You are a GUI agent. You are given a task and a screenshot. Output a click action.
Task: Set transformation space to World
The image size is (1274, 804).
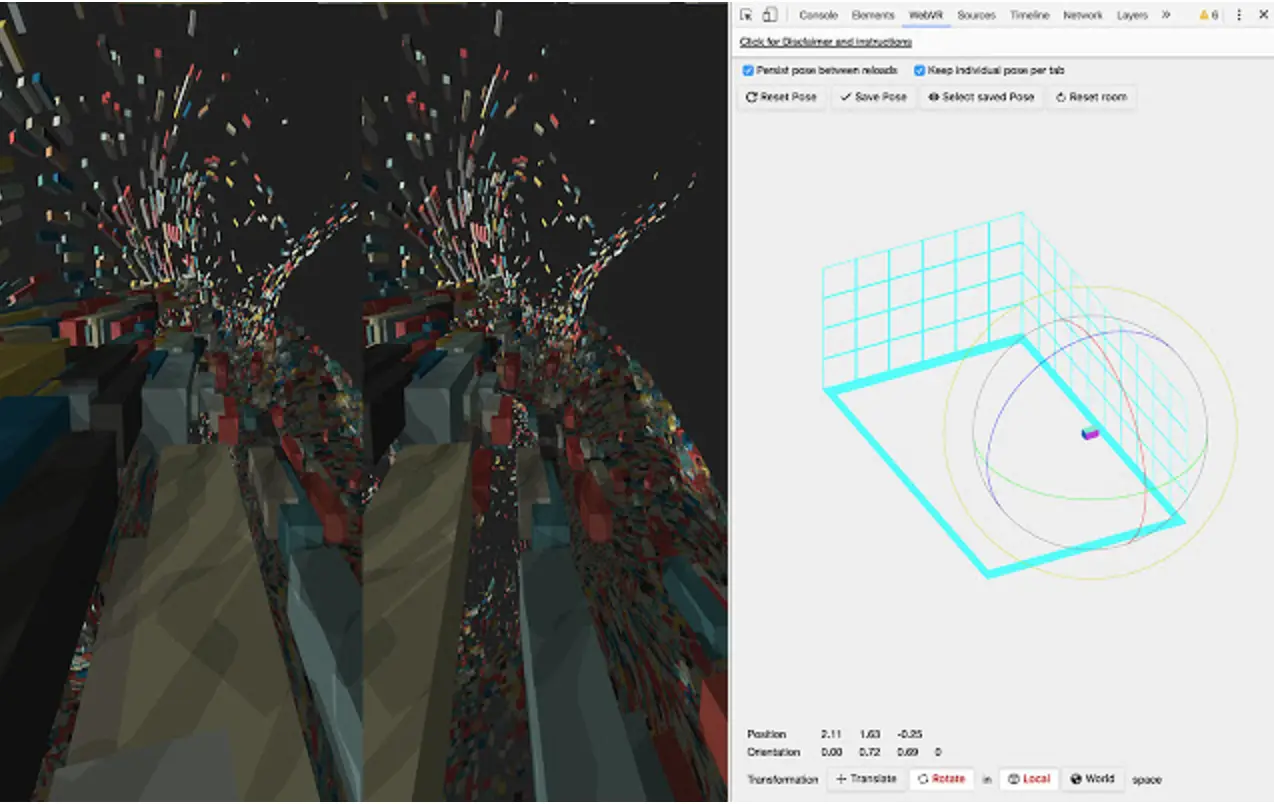point(1091,779)
